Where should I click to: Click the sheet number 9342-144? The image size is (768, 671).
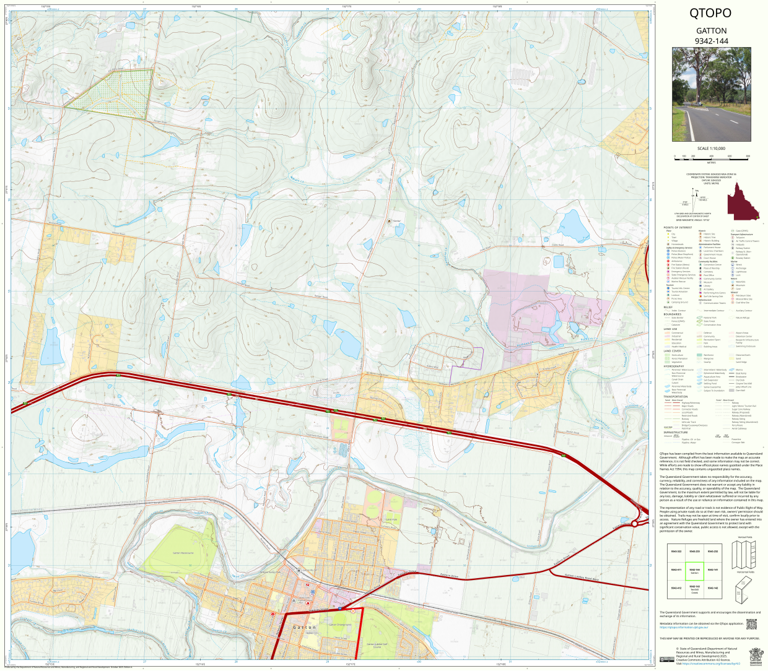click(711, 41)
